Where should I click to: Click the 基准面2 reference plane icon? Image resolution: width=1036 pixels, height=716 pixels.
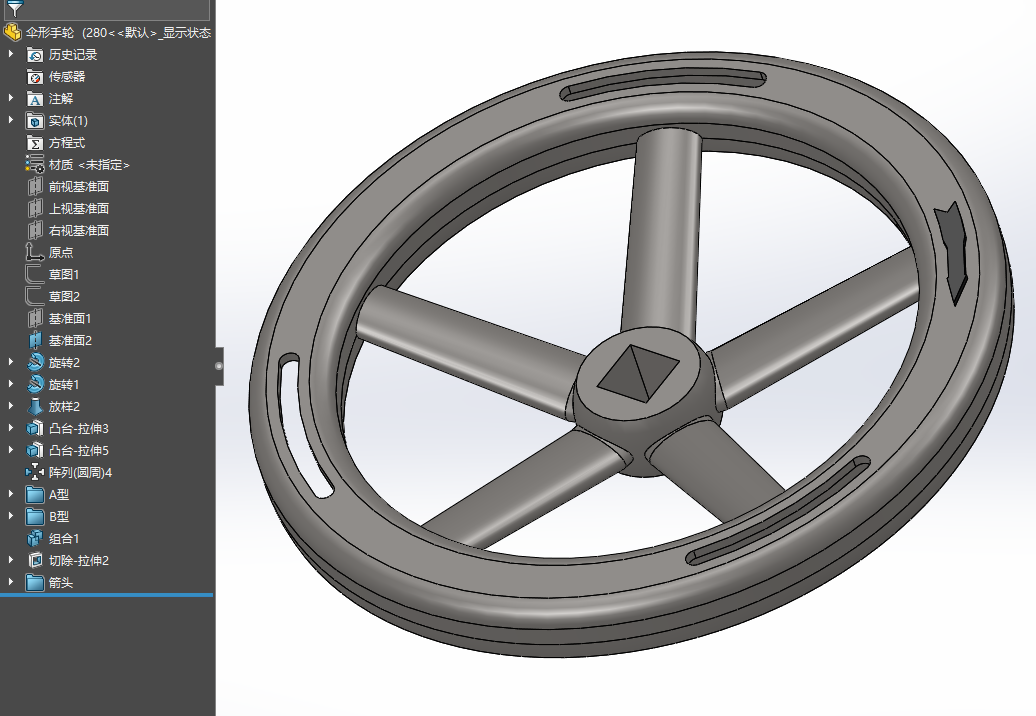point(34,340)
